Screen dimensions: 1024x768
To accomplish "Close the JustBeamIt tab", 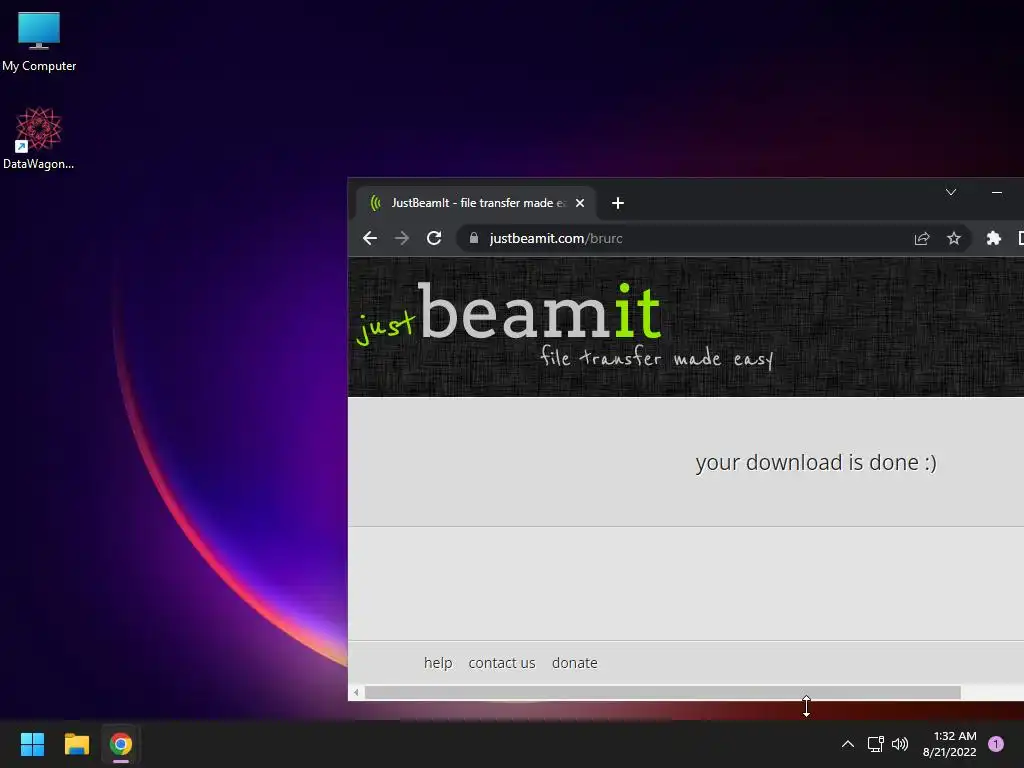I will tap(579, 203).
